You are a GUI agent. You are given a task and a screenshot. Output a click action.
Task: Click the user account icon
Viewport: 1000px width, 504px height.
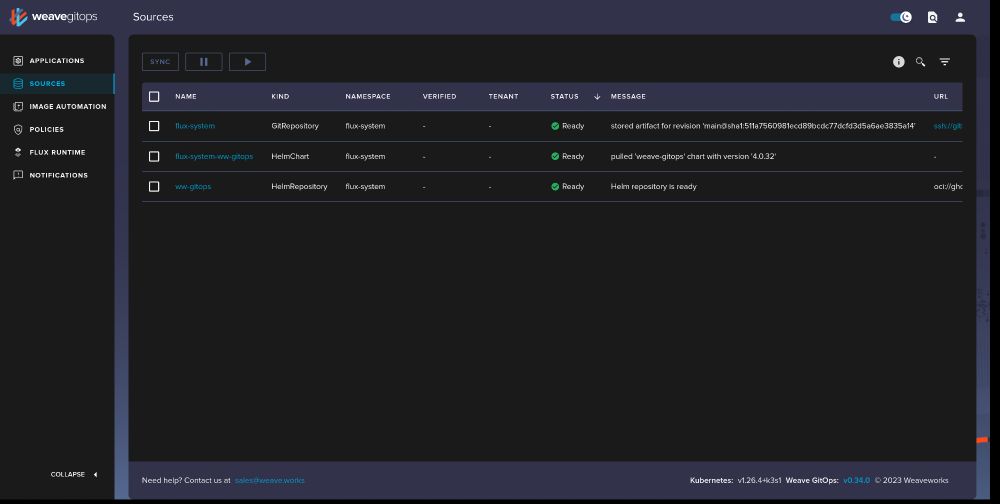960,17
